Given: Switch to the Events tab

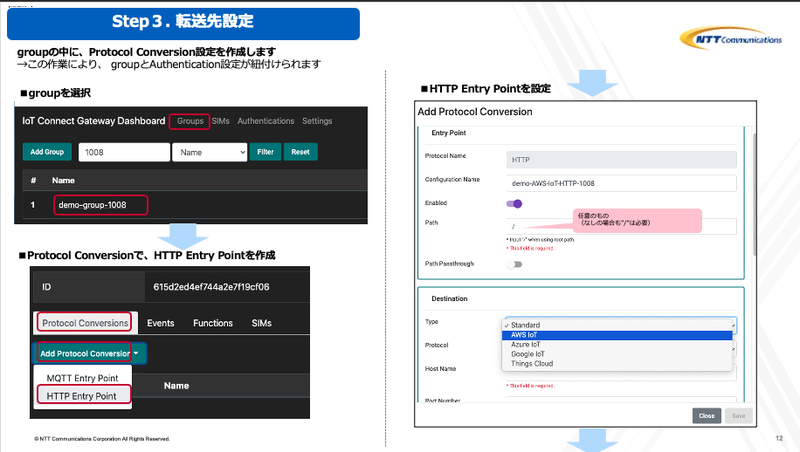Looking at the screenshot, I should point(161,323).
